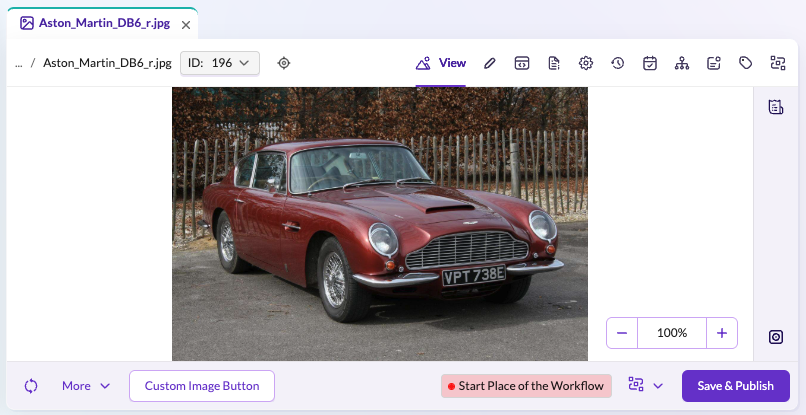Open the code window icon
Image resolution: width=806 pixels, height=415 pixels.
click(522, 63)
